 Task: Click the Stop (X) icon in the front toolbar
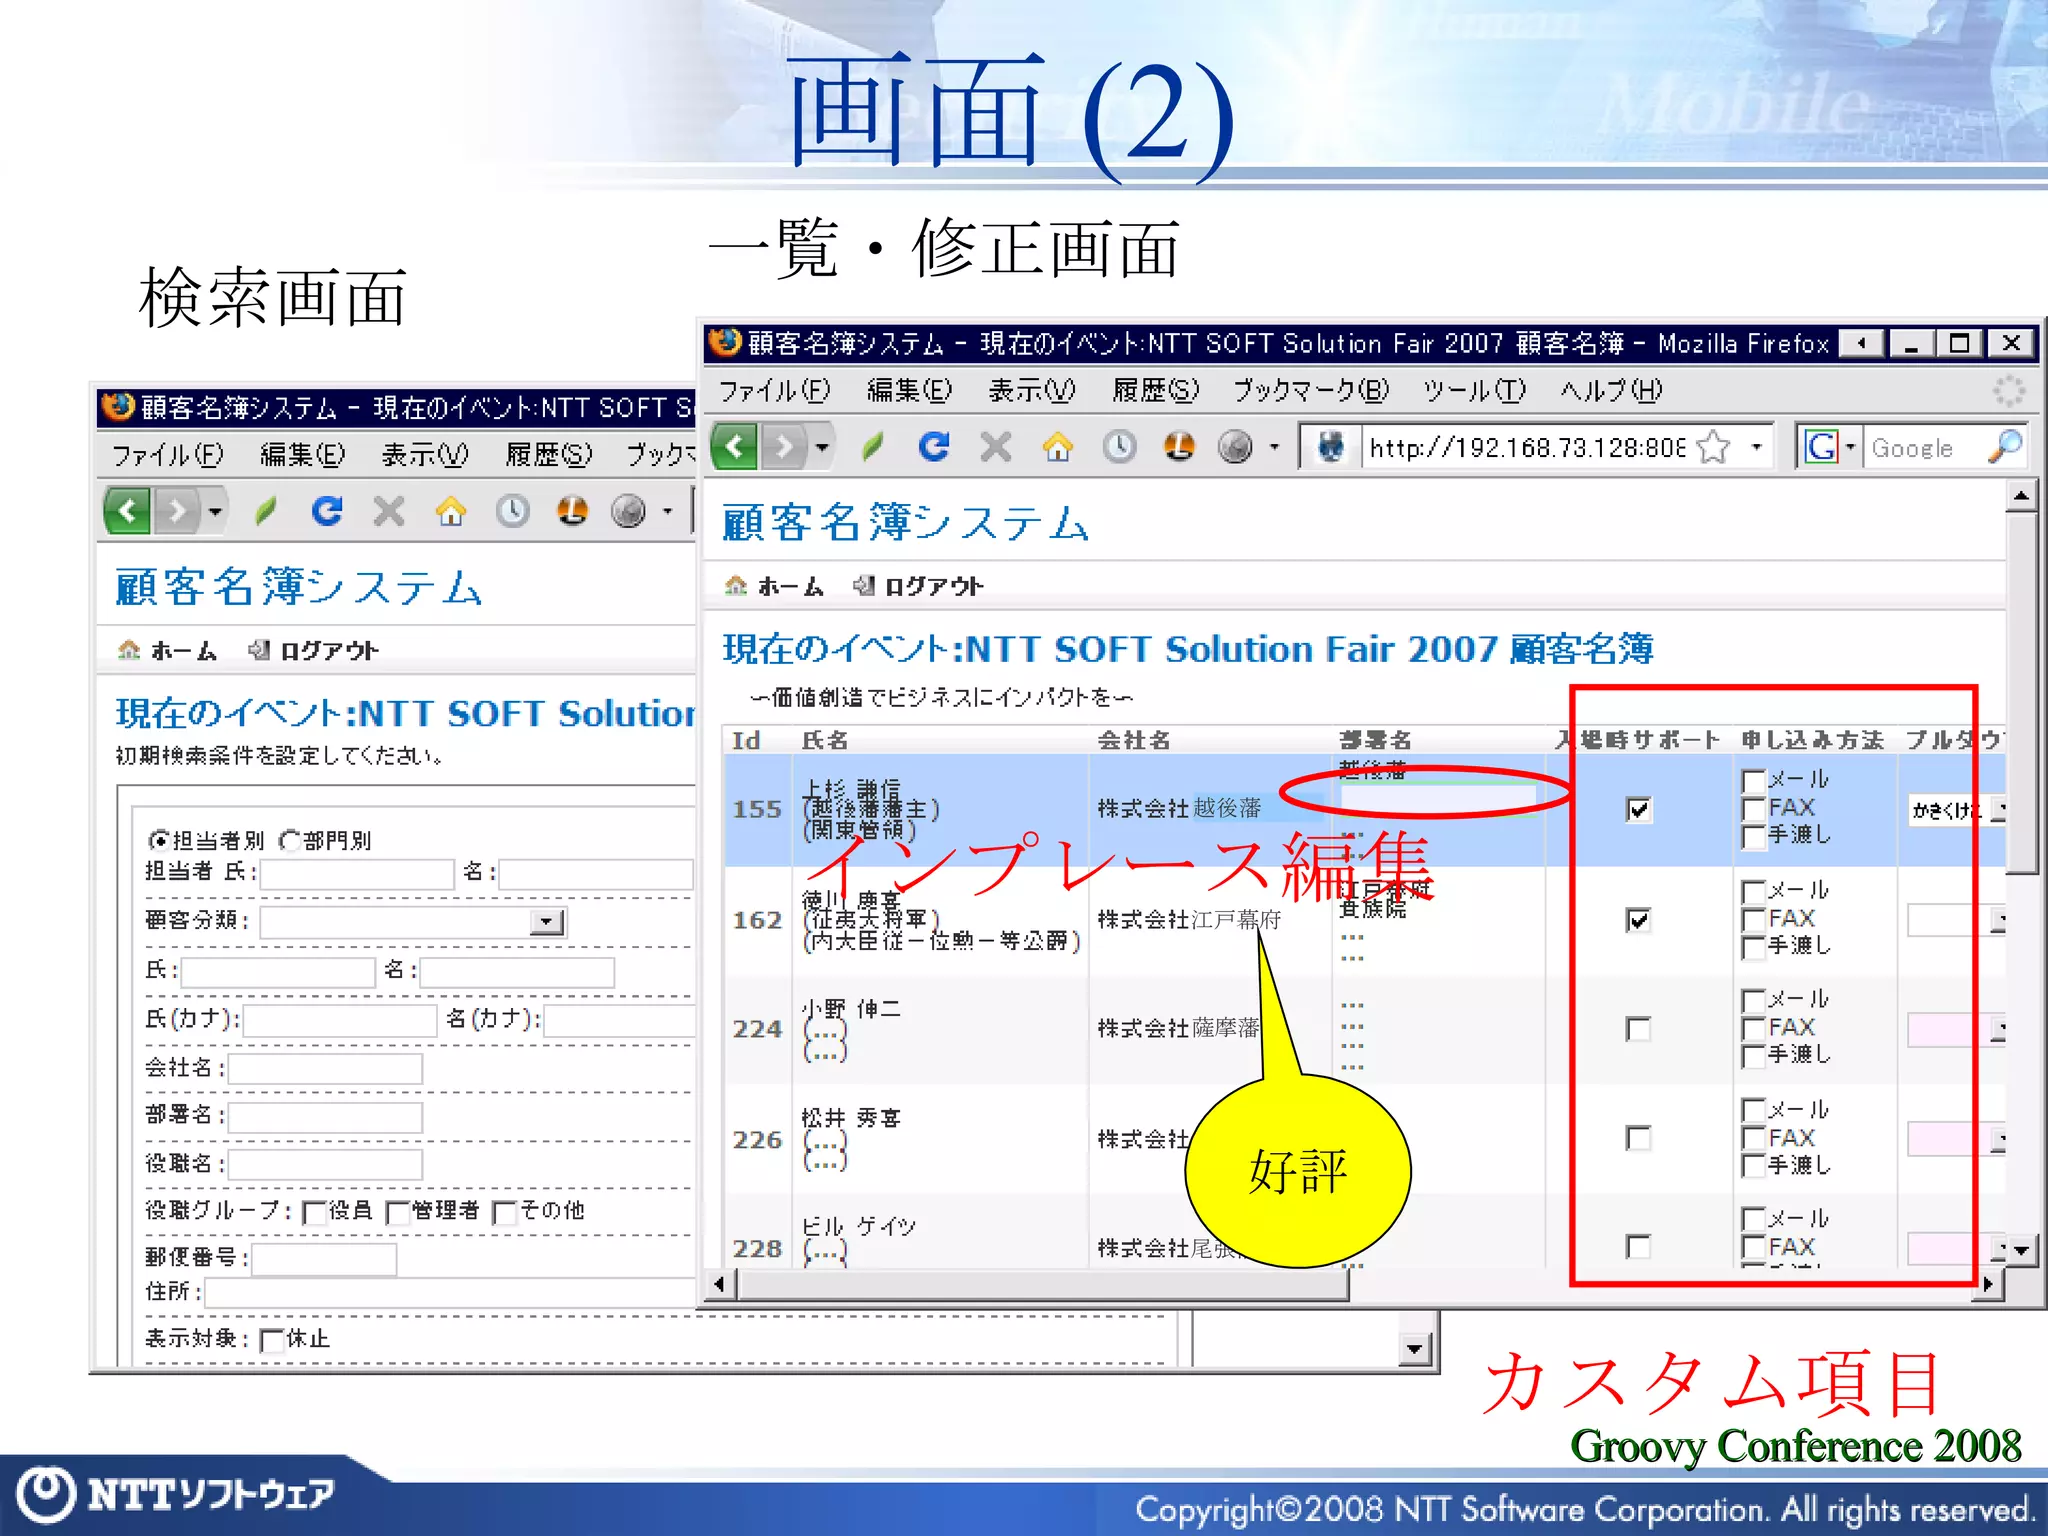(x=995, y=447)
